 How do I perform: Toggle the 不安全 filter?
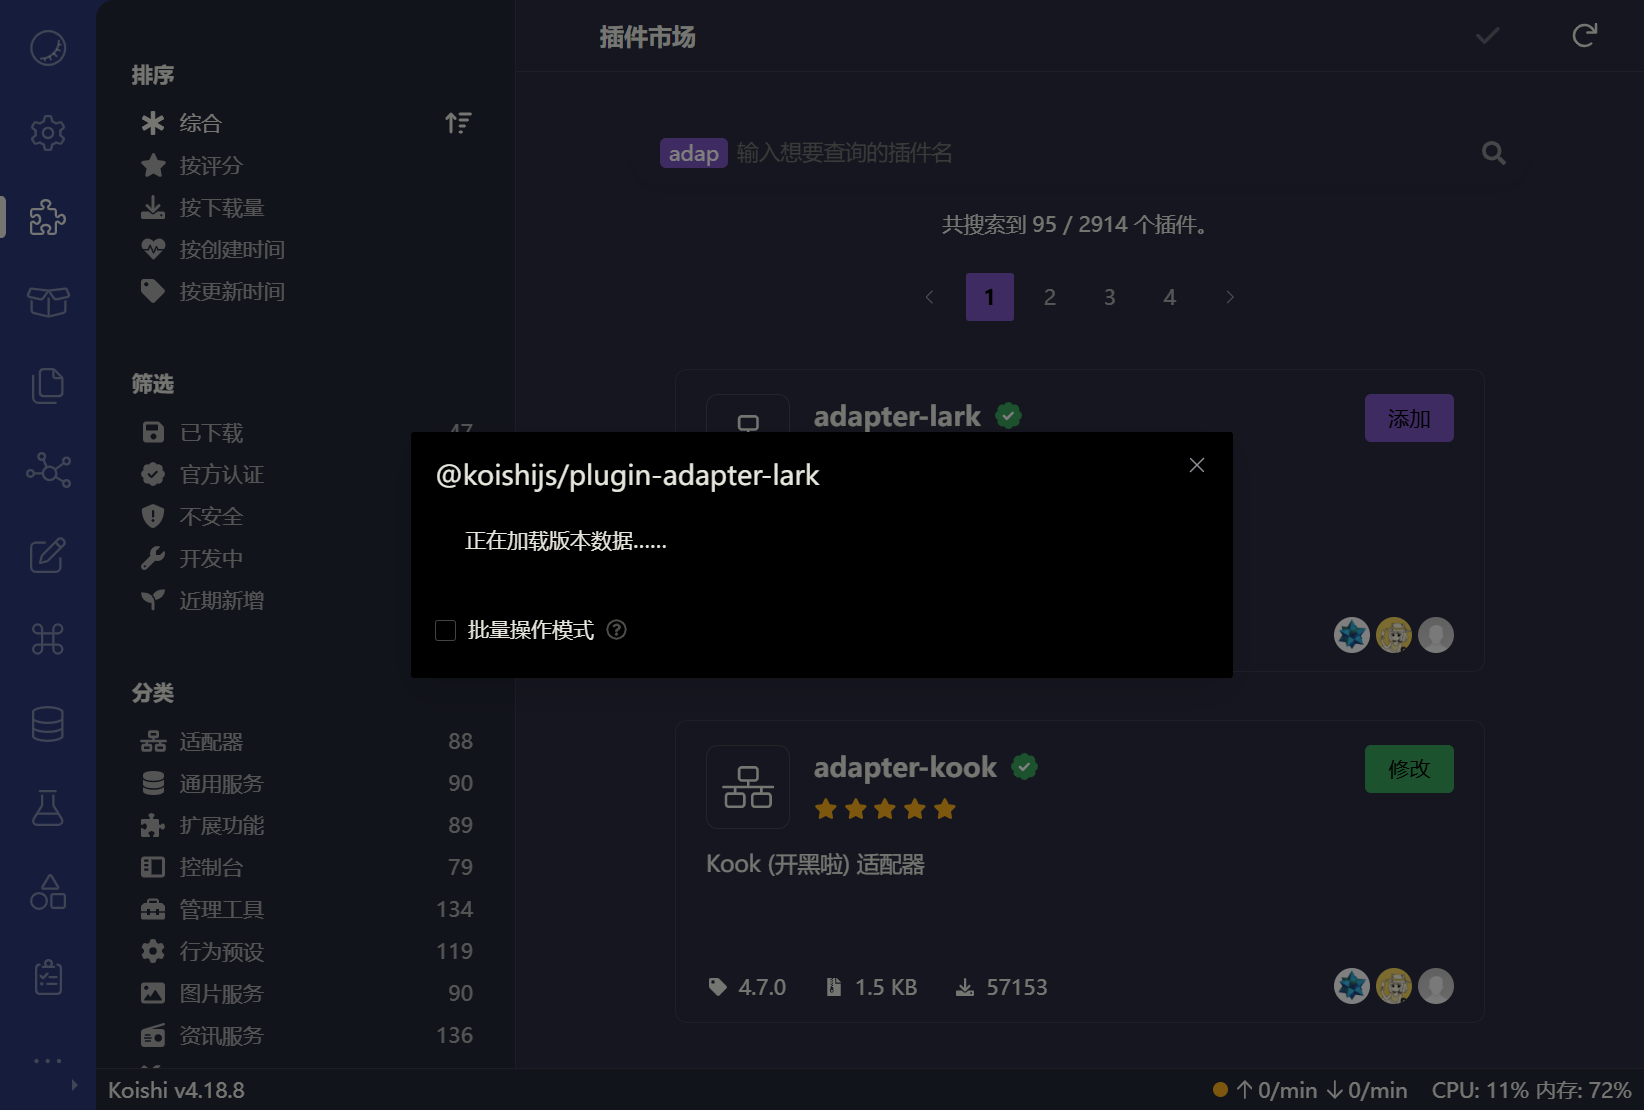coord(211,517)
